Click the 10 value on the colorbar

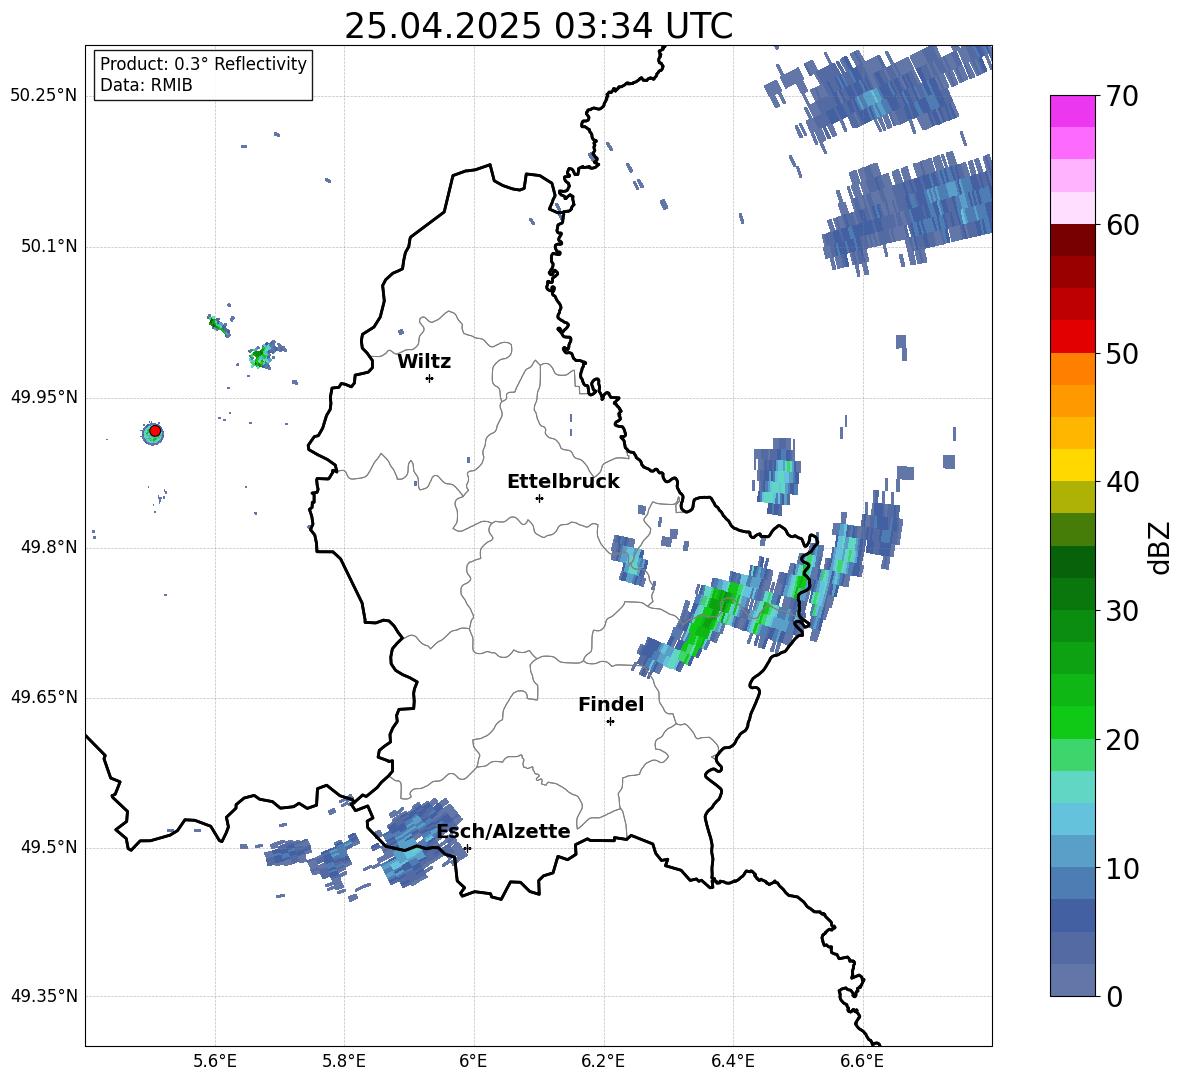[1122, 868]
